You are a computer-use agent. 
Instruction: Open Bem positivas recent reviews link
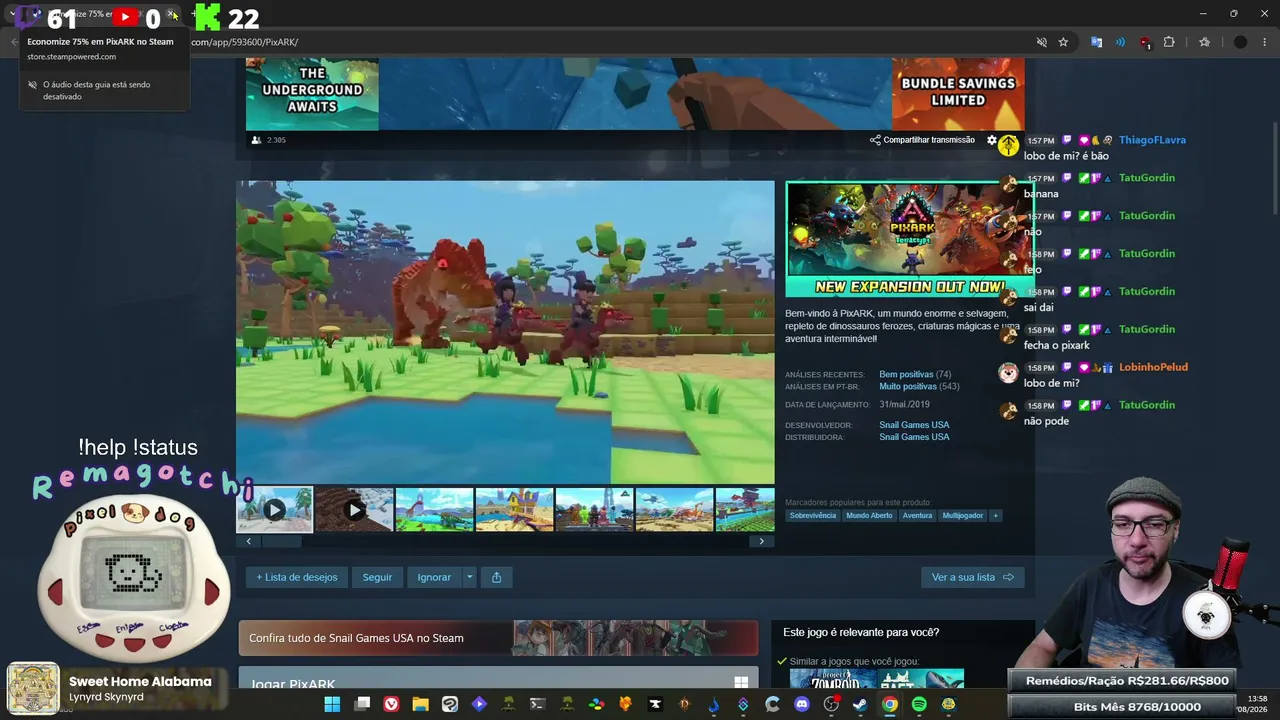click(906, 375)
